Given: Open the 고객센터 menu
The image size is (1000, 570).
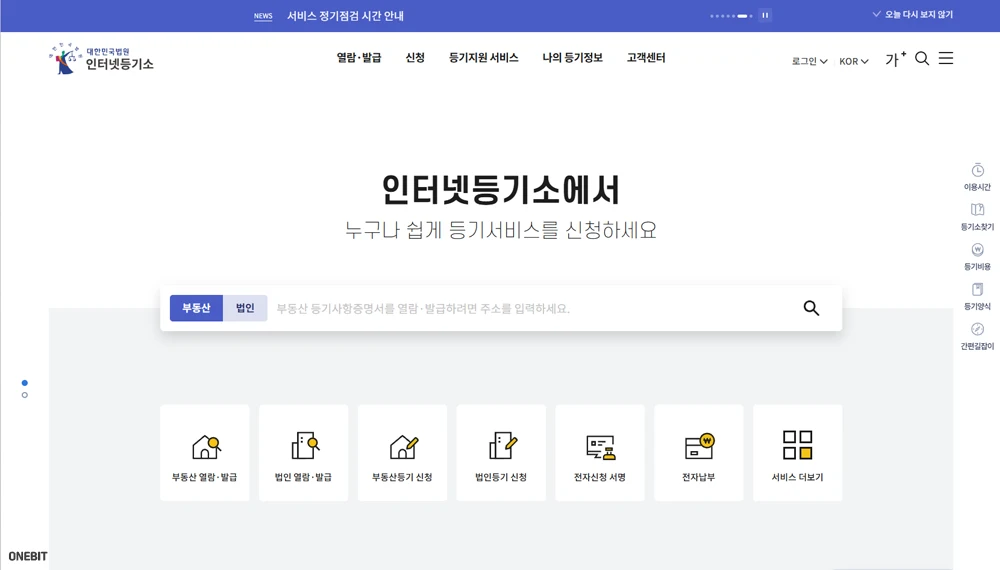Looking at the screenshot, I should pos(646,57).
